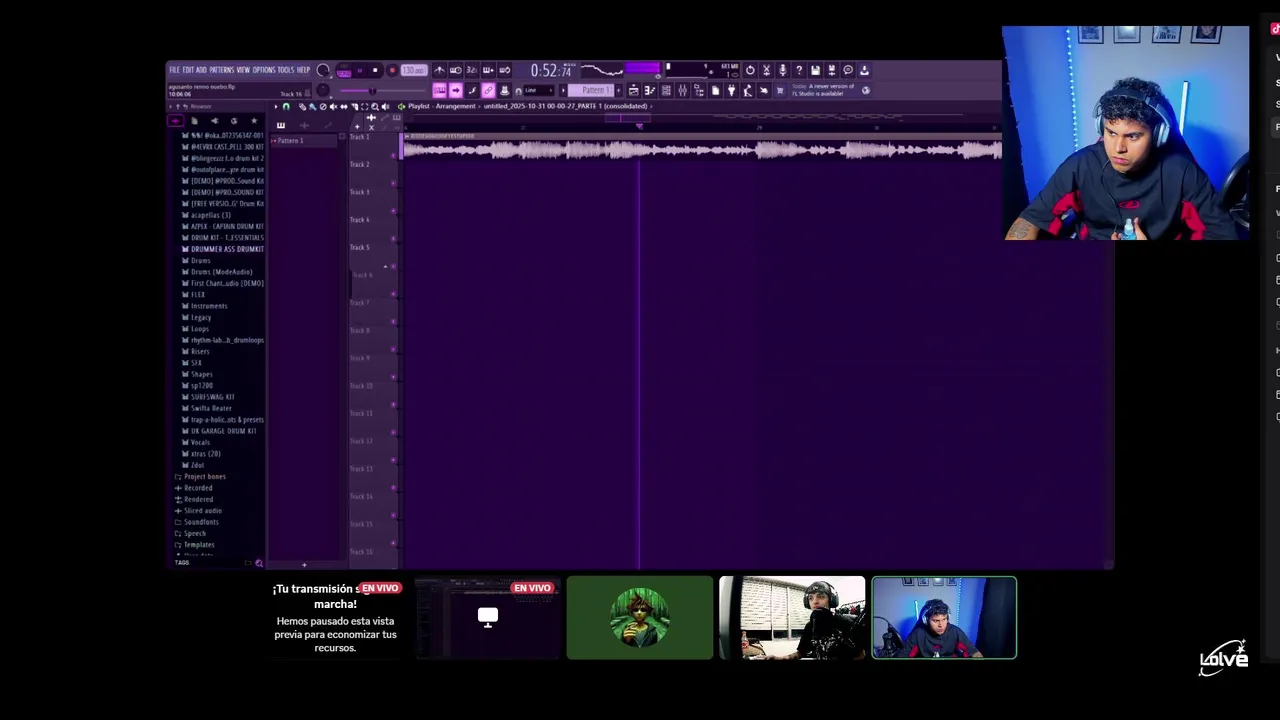Open the audio editor scissors icon

pyautogui.click(x=766, y=70)
